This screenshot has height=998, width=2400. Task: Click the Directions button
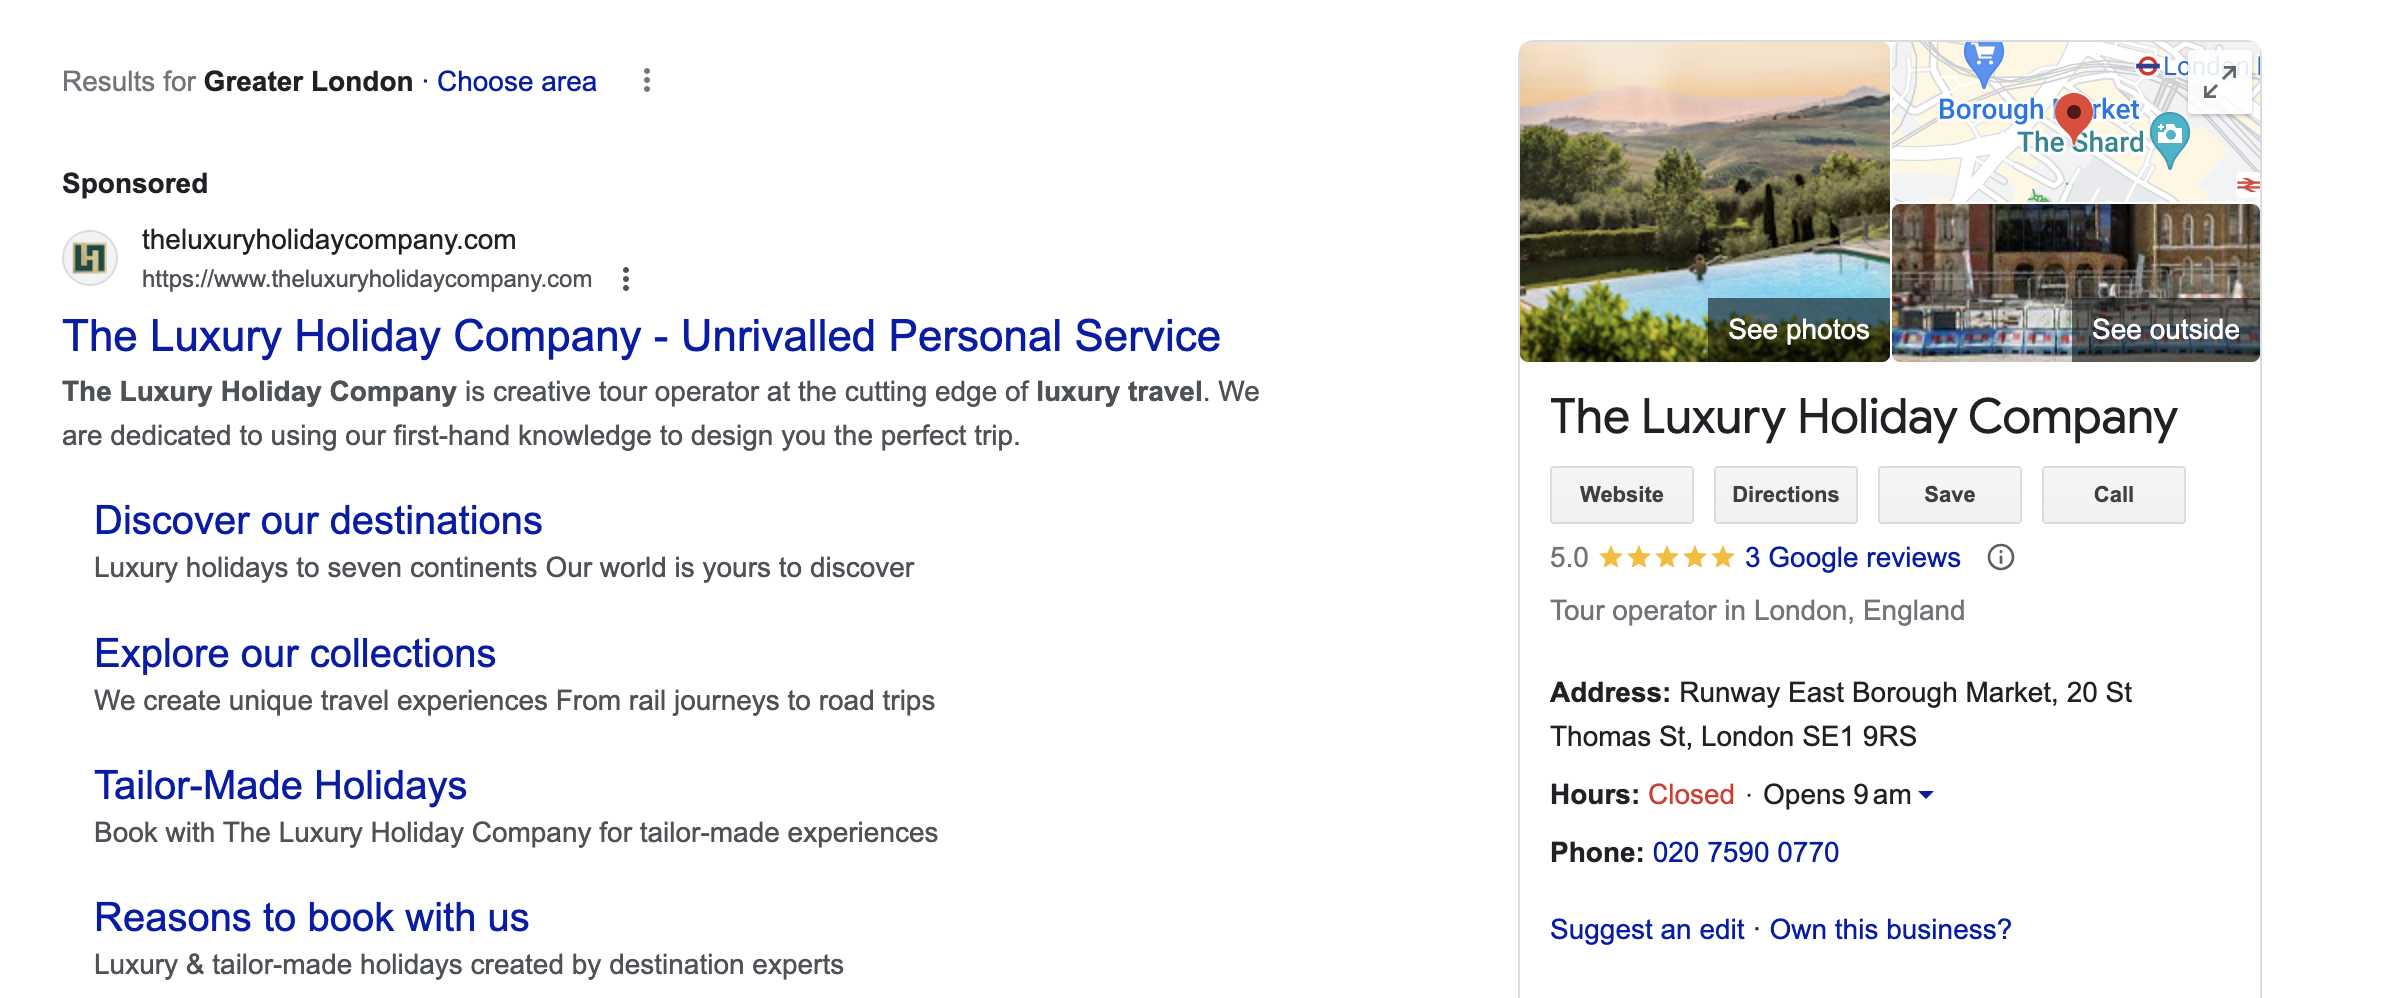1785,495
